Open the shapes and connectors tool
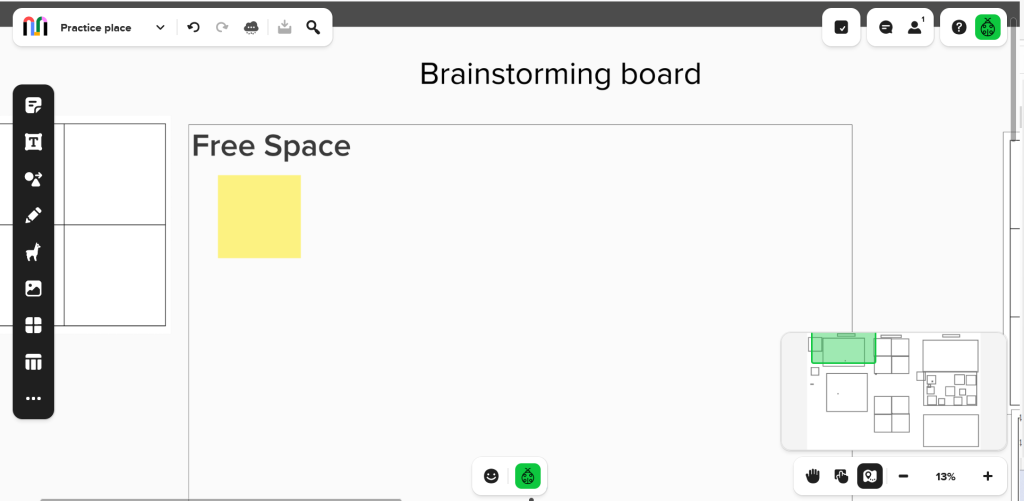The width and height of the screenshot is (1024, 501). (x=33, y=179)
